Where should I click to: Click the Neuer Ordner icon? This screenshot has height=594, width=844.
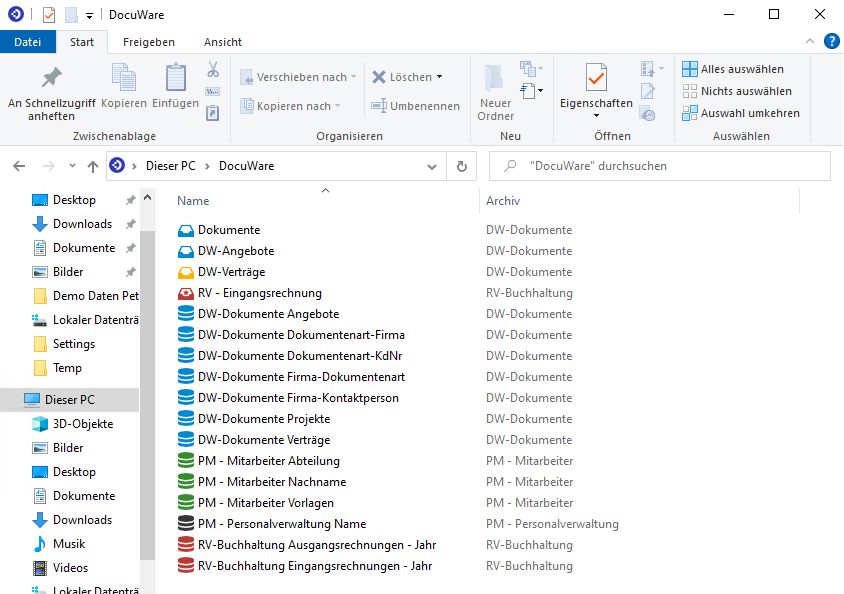(x=494, y=78)
